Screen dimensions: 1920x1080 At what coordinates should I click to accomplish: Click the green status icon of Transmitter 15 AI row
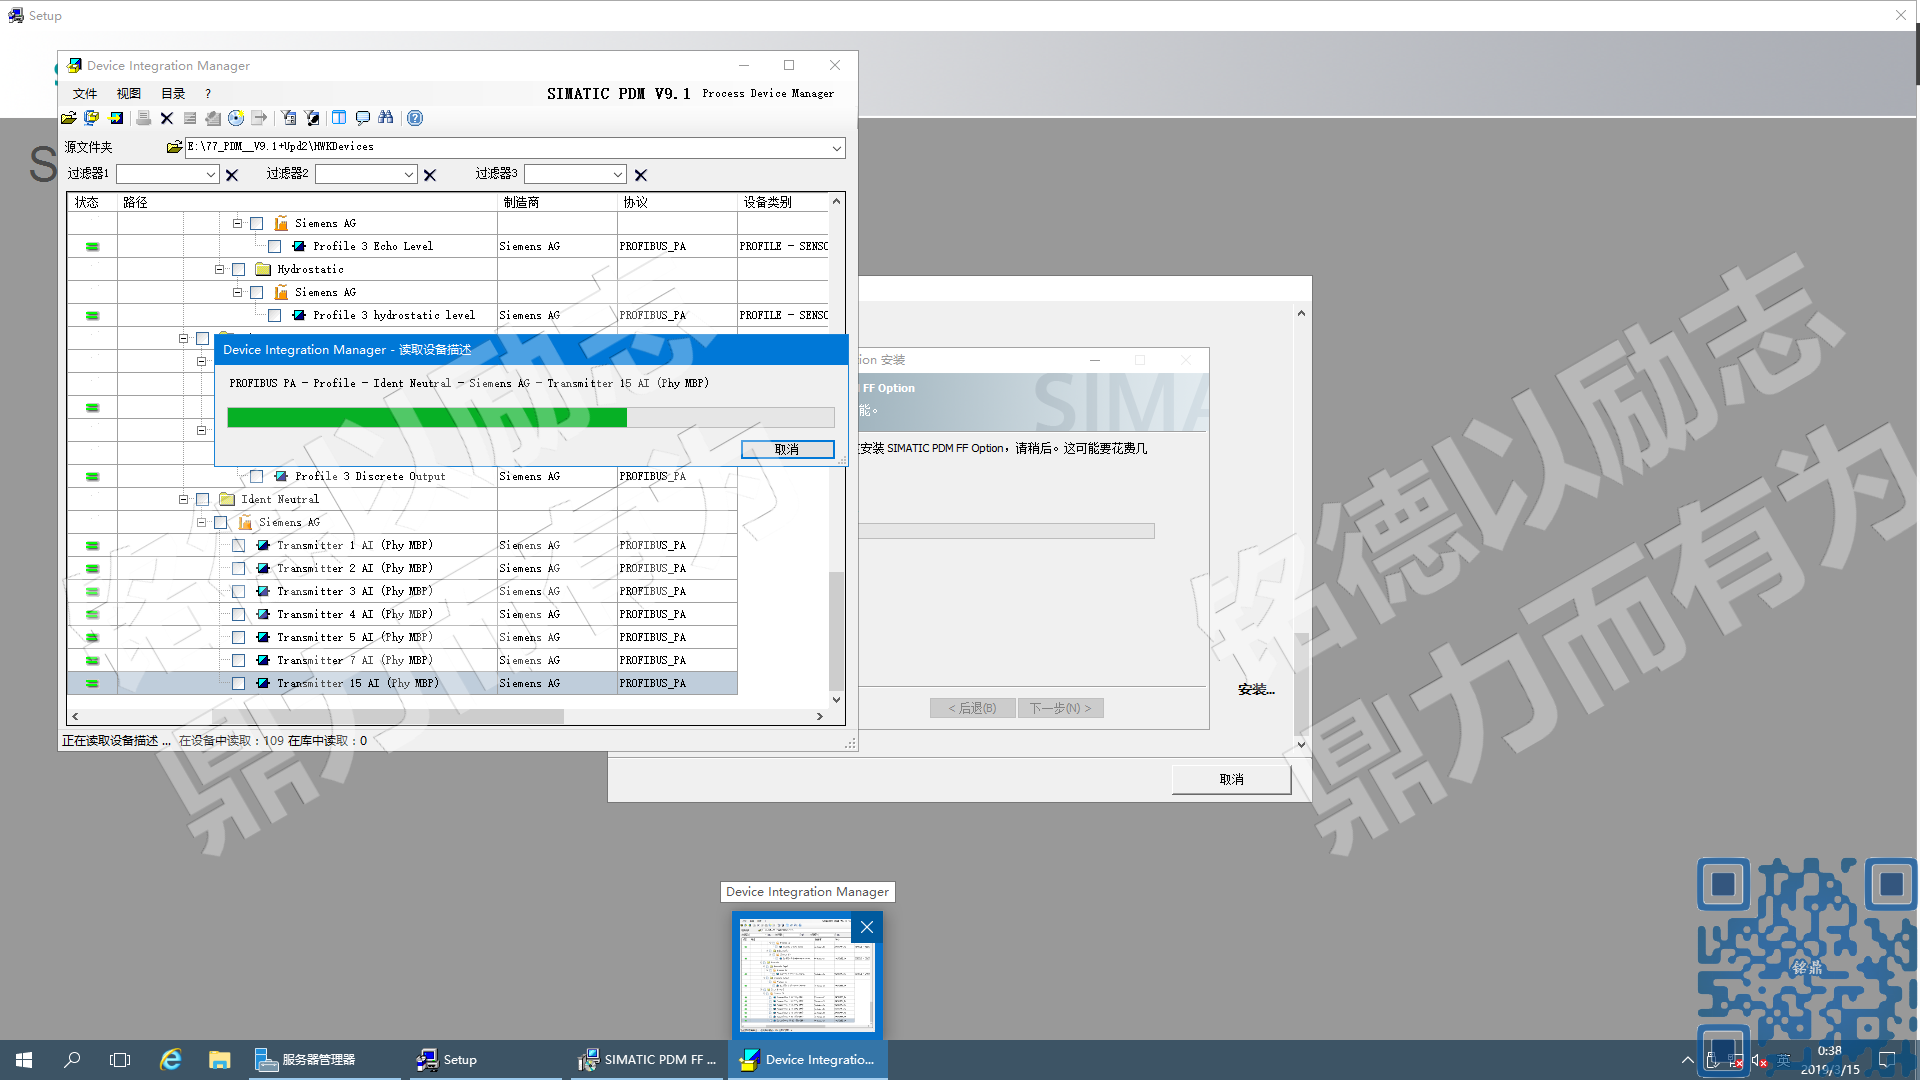click(x=93, y=684)
